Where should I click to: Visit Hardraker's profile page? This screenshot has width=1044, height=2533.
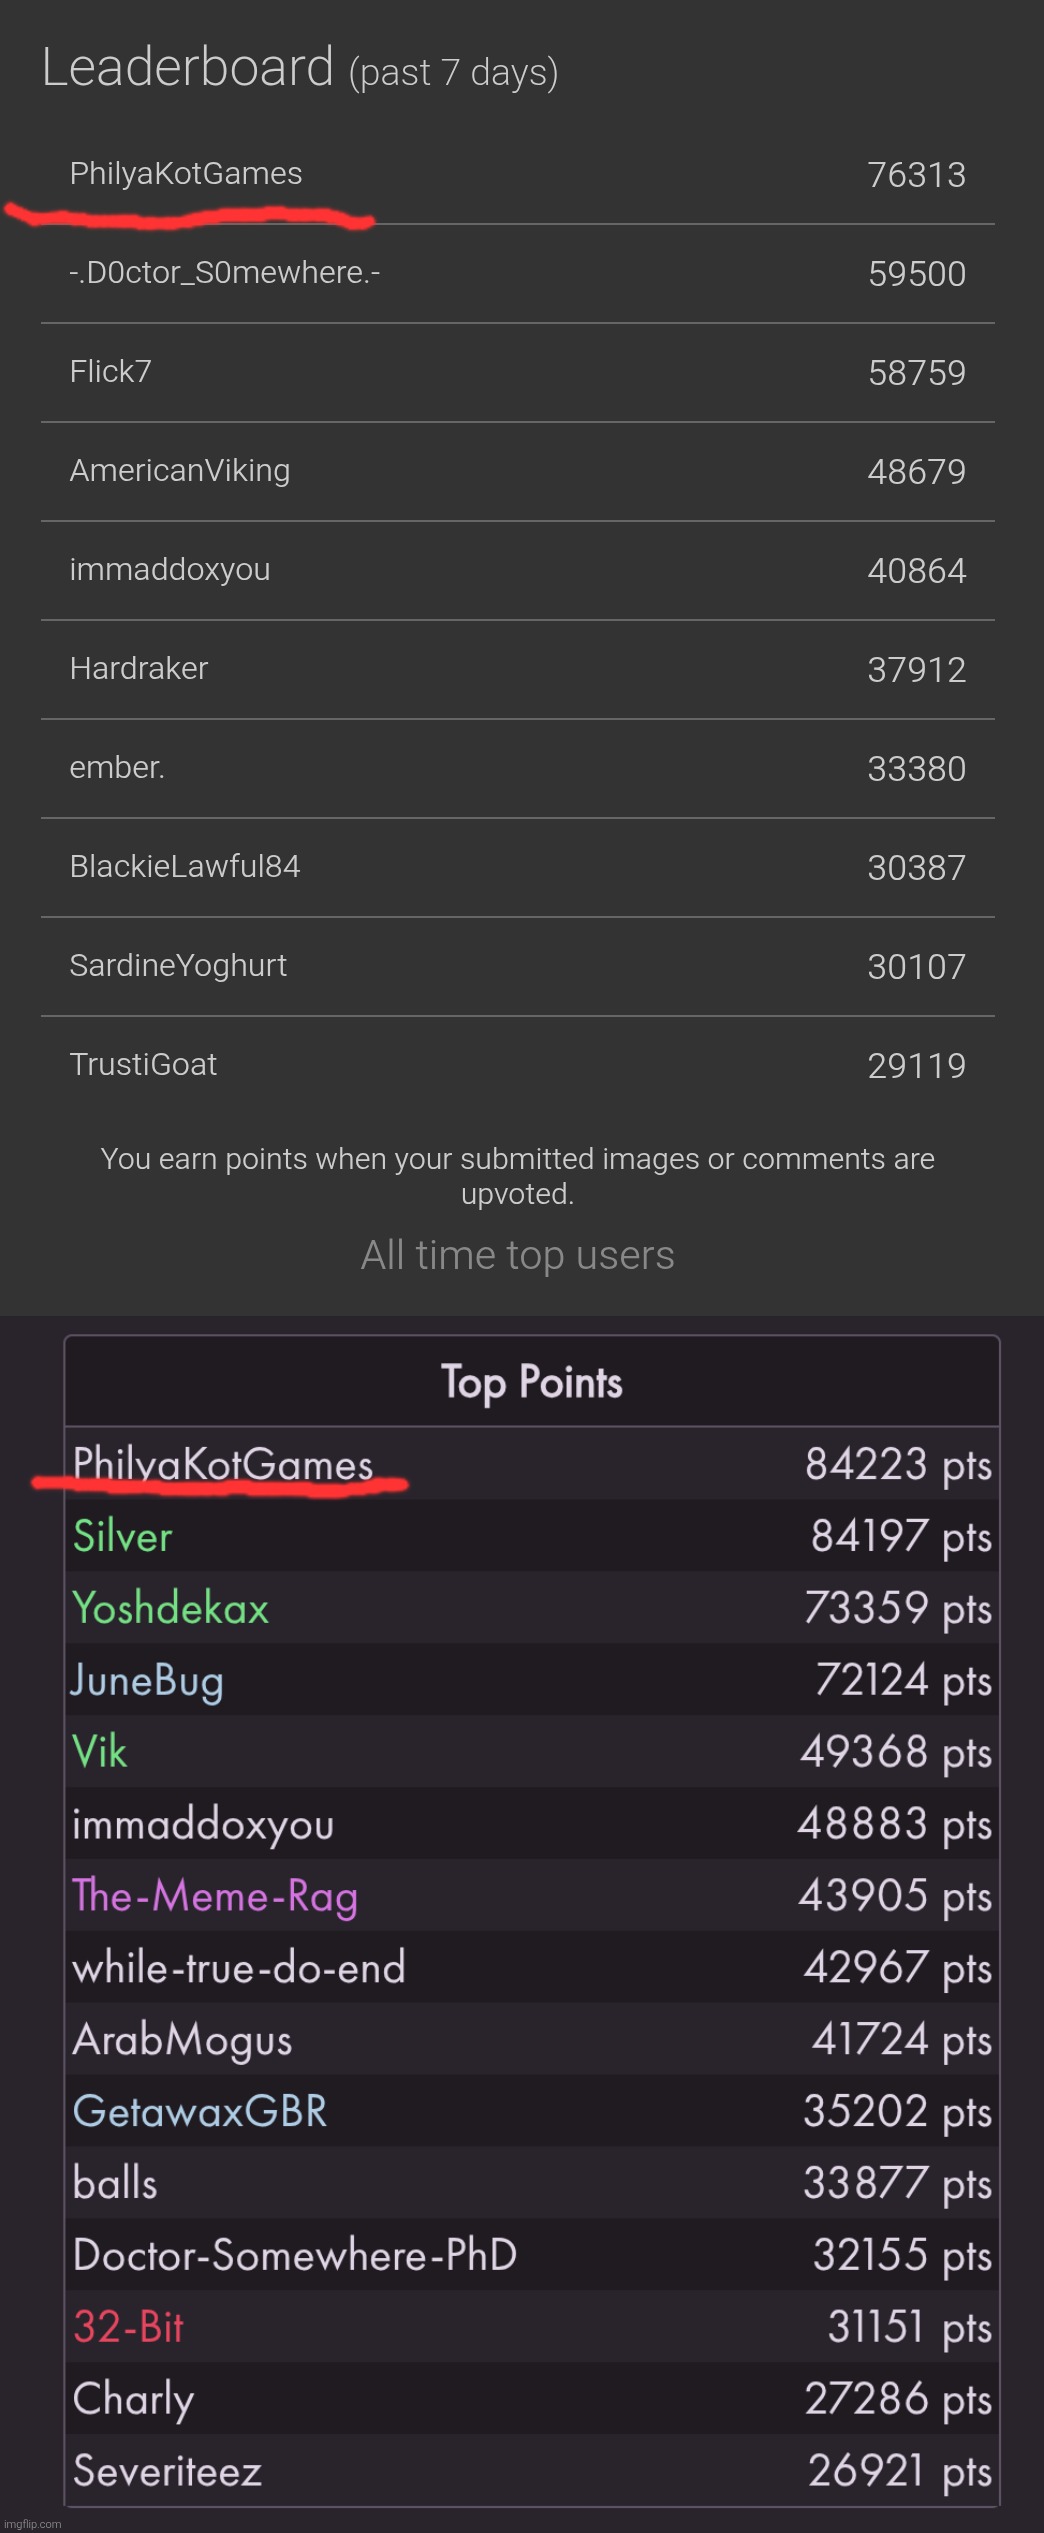139,668
